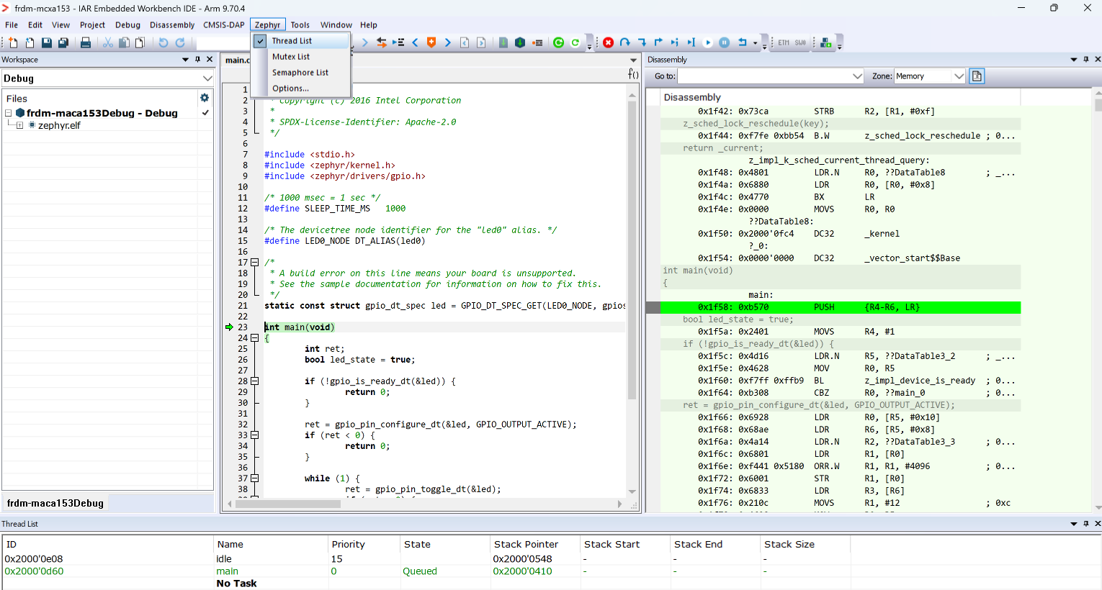Click the Step Out debug icon
The image size is (1102, 590).
tap(658, 43)
